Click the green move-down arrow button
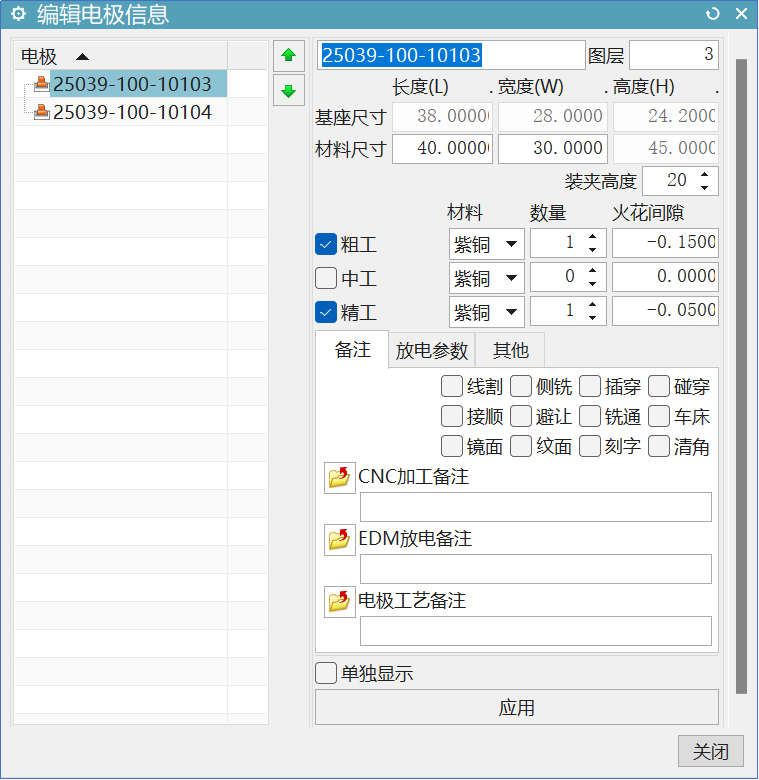Viewport: 759px width, 780px height. pos(288,91)
